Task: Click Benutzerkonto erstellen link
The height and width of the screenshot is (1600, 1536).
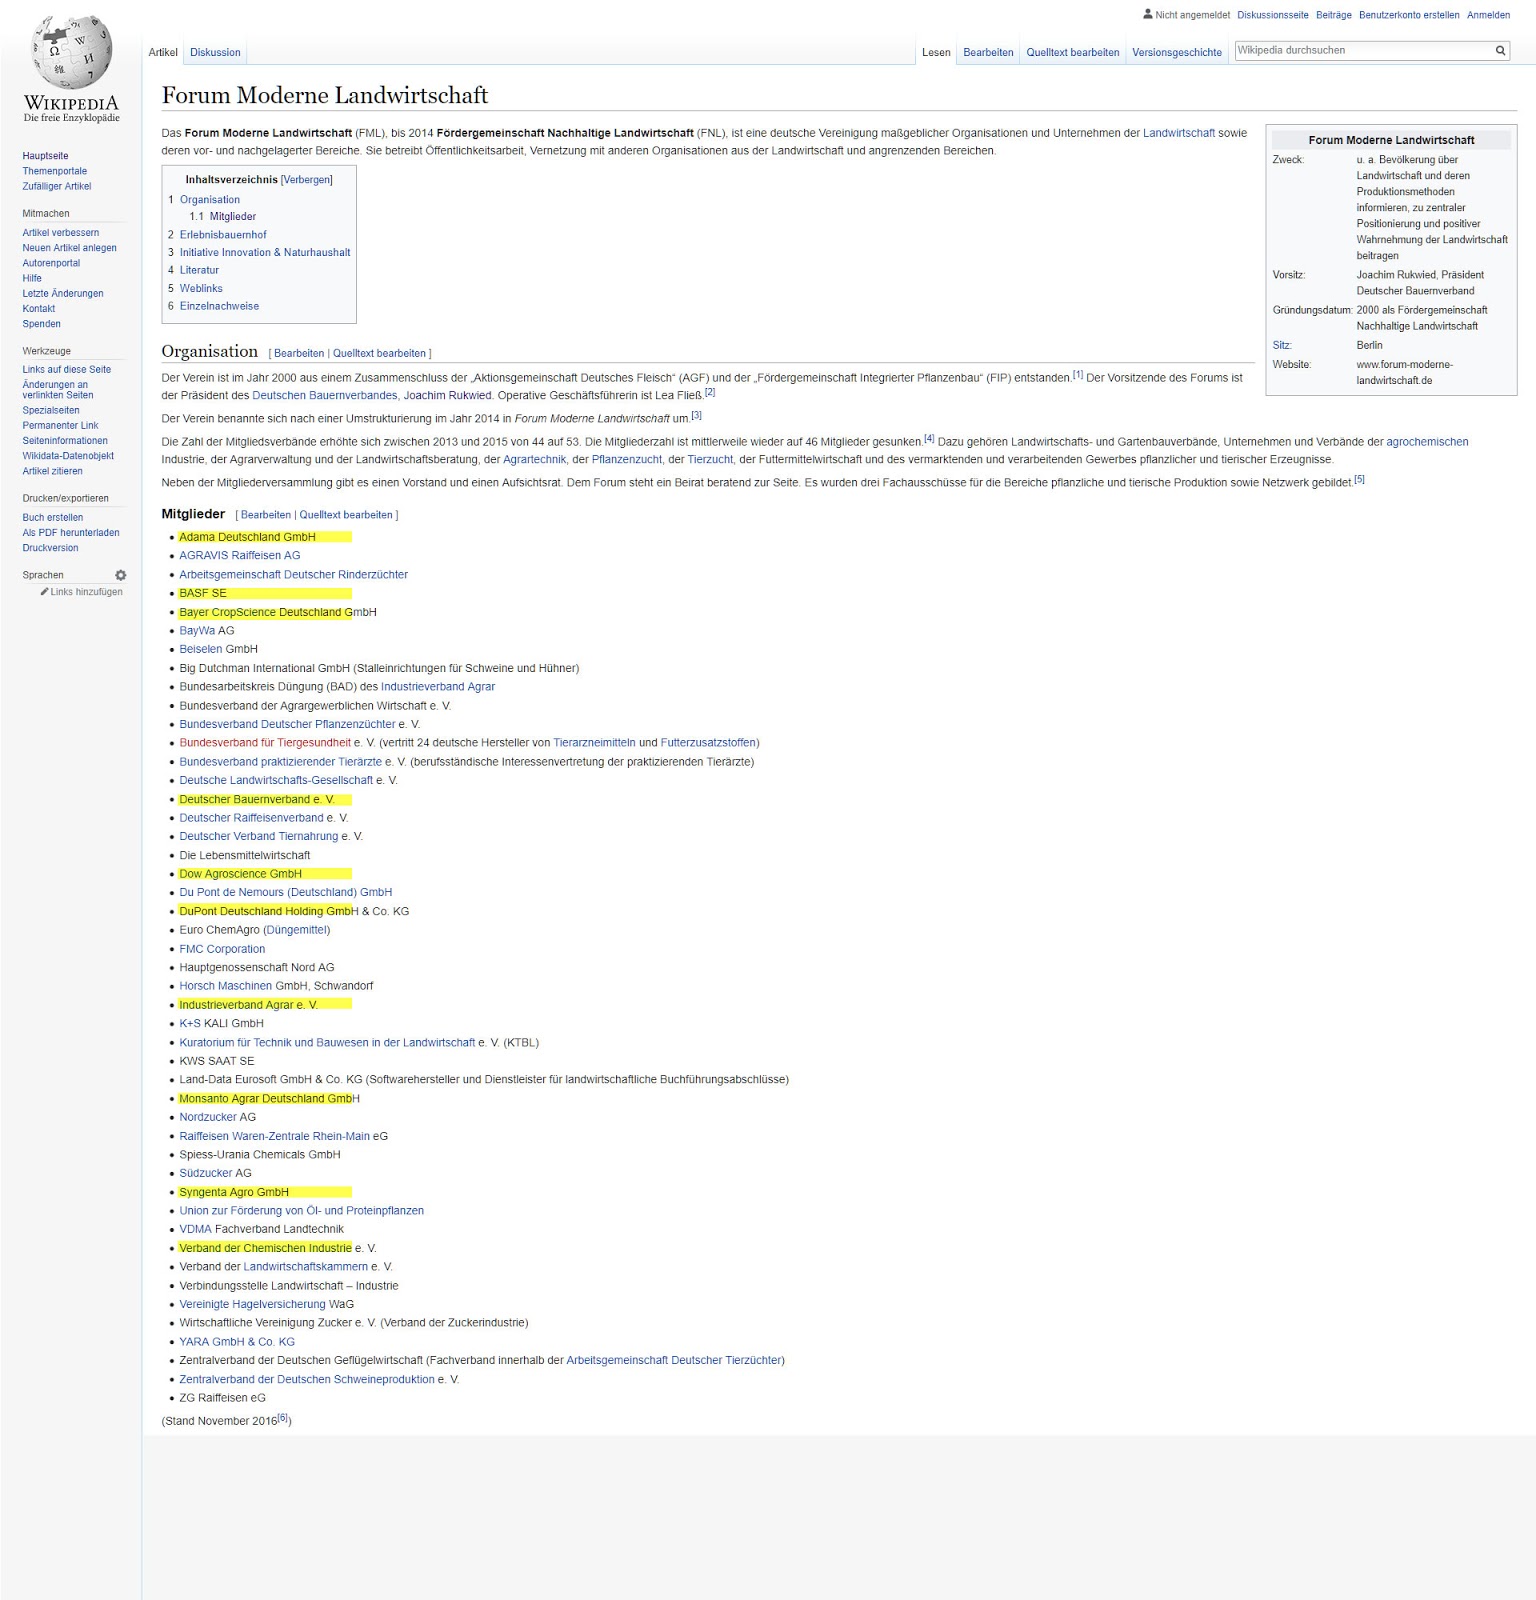Action: 1409,15
